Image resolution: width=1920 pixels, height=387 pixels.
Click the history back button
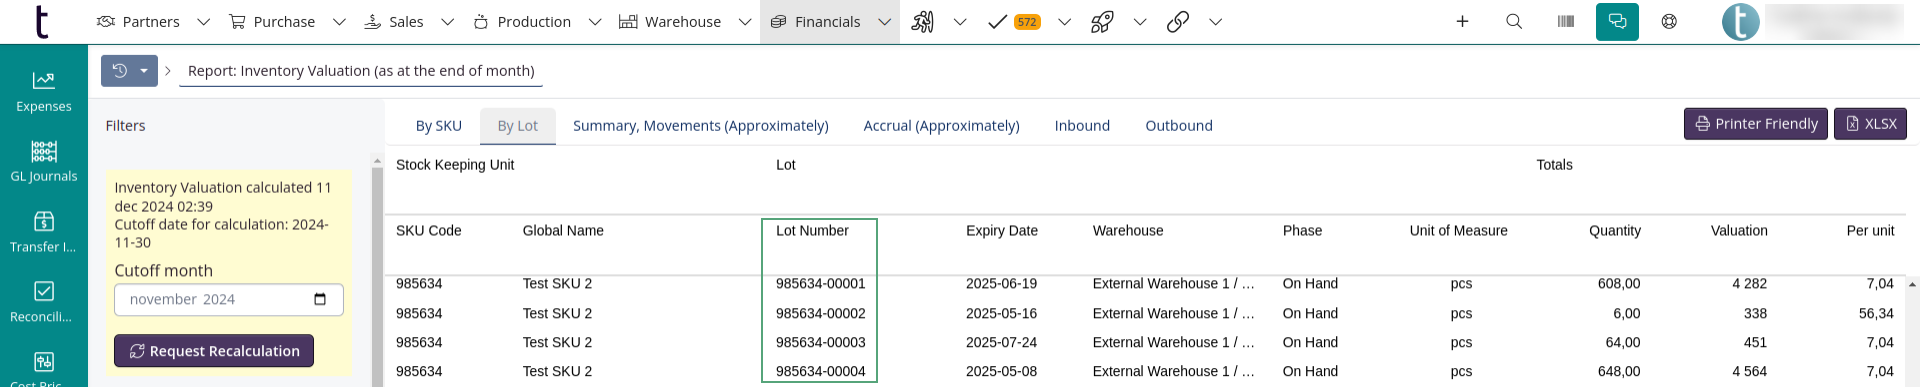coord(119,71)
